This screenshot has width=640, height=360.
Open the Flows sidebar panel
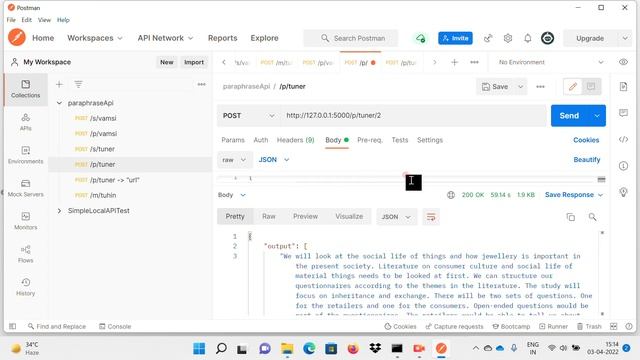25,254
